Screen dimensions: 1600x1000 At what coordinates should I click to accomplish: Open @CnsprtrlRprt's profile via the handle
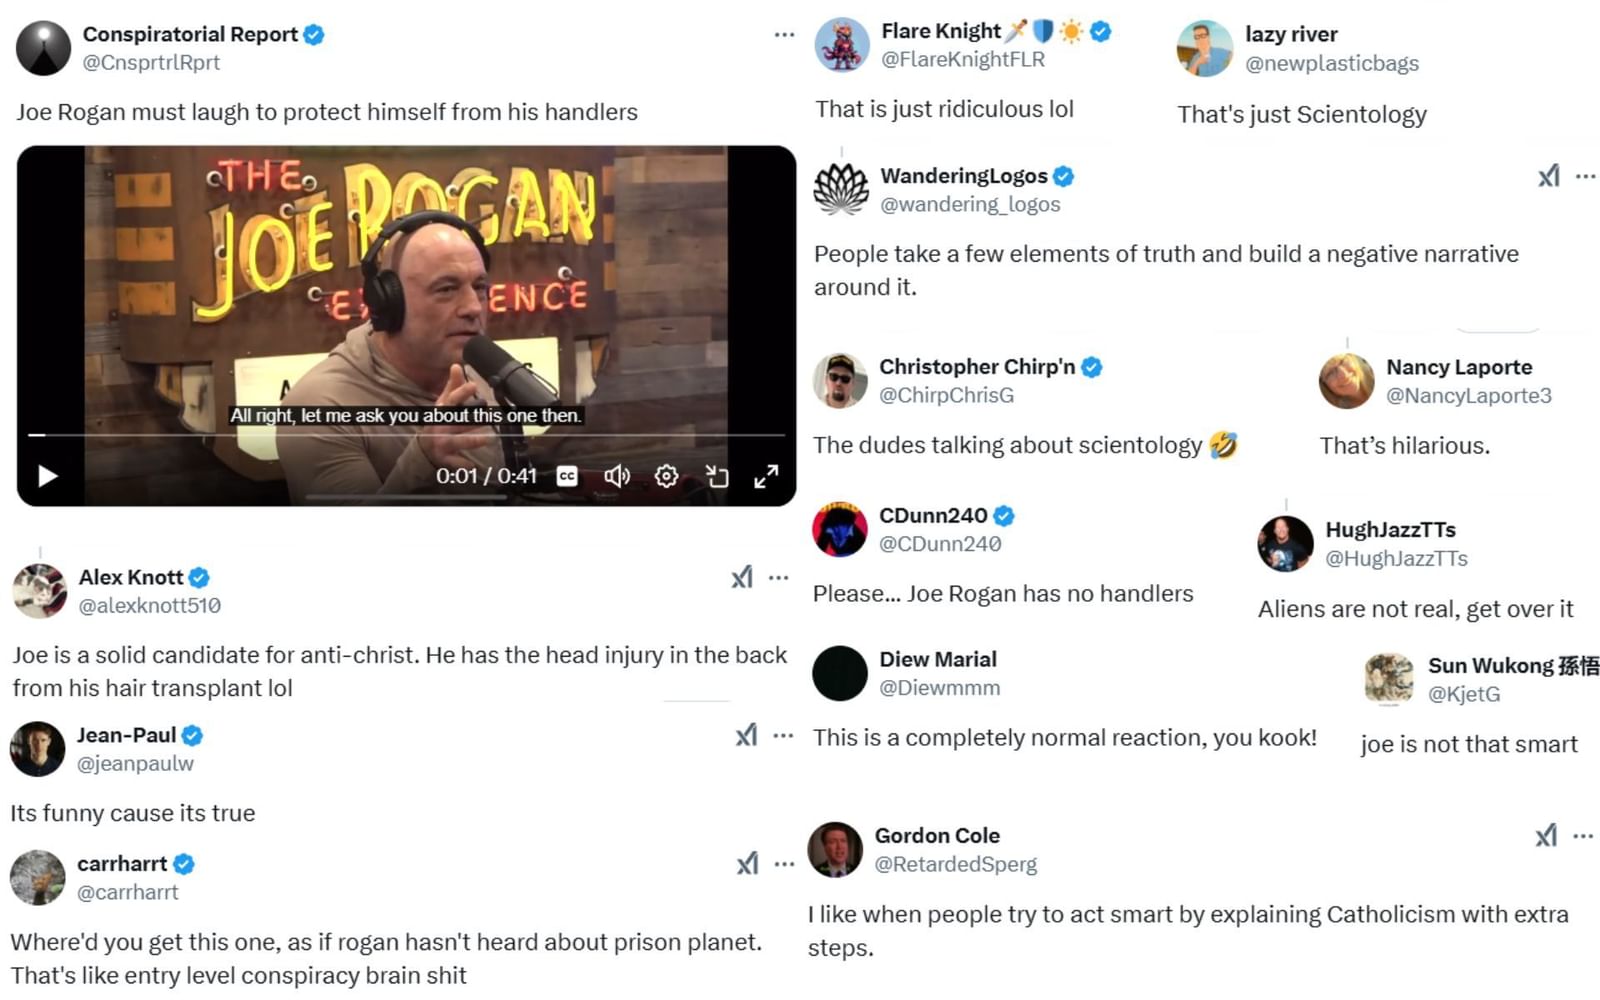[x=151, y=62]
